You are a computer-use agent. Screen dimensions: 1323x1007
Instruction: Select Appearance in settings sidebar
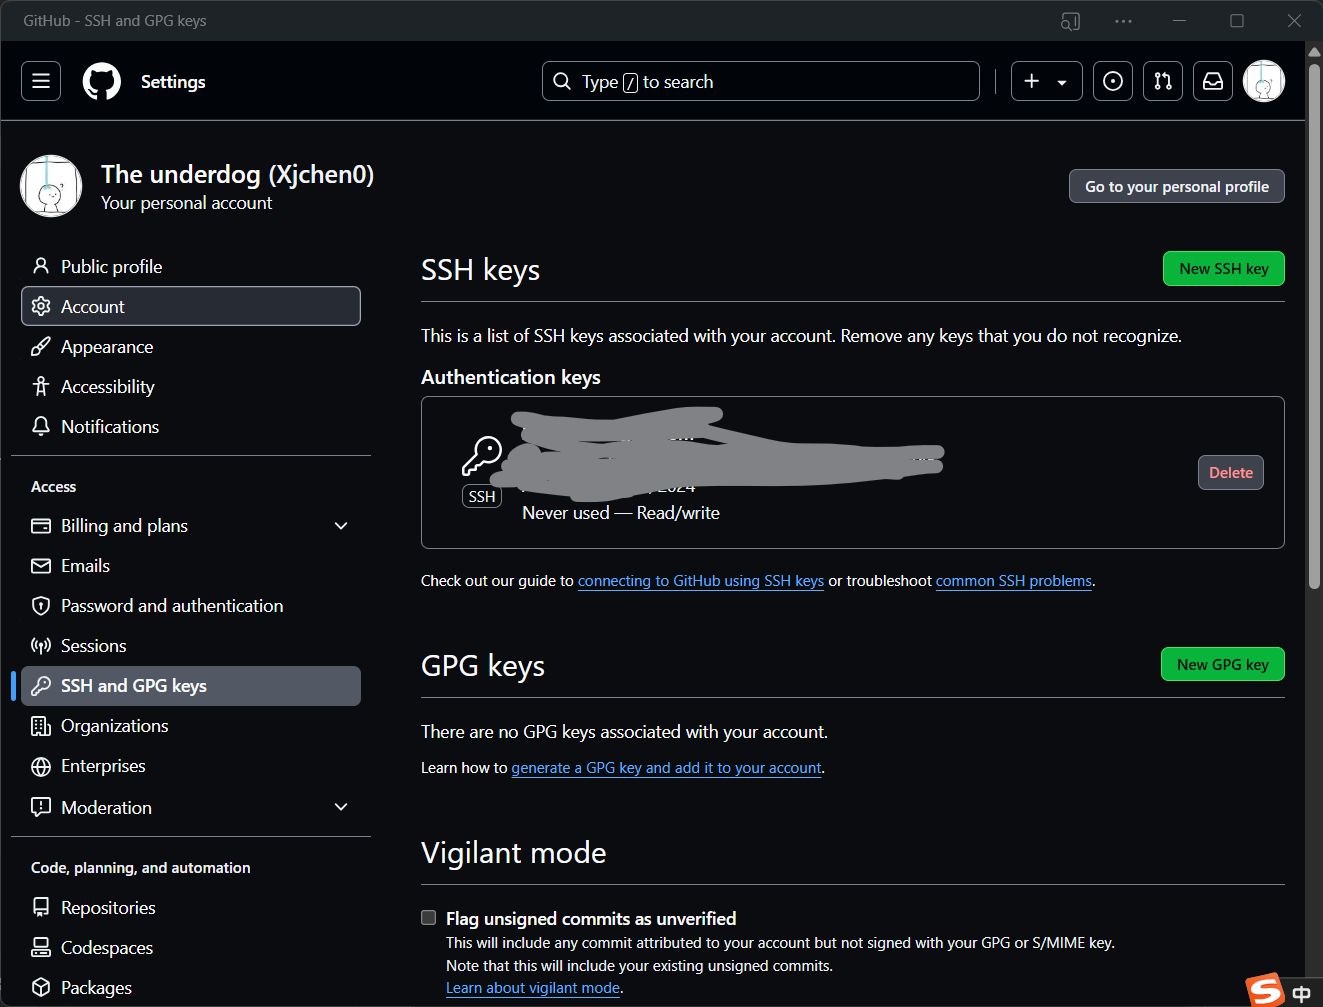107,347
